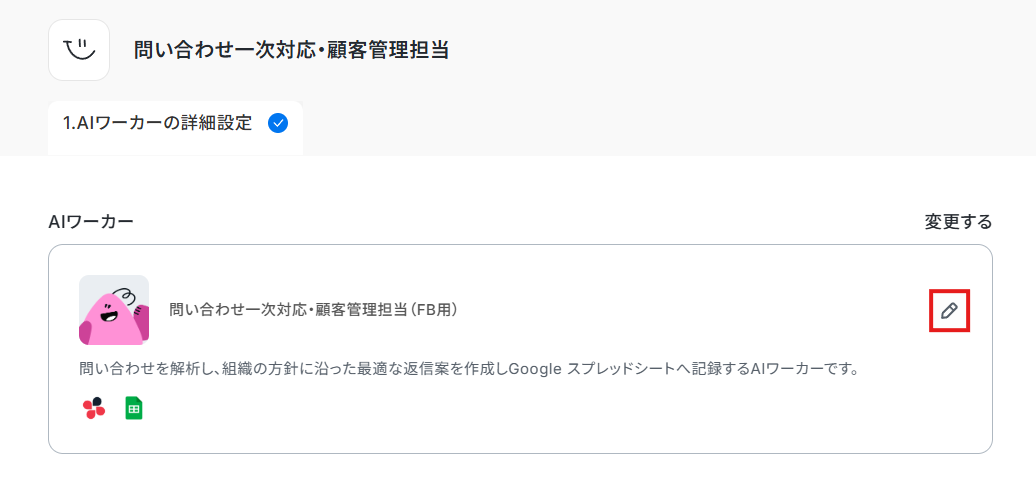Click the smiley face logo icon
The image size is (1036, 490).
79,50
